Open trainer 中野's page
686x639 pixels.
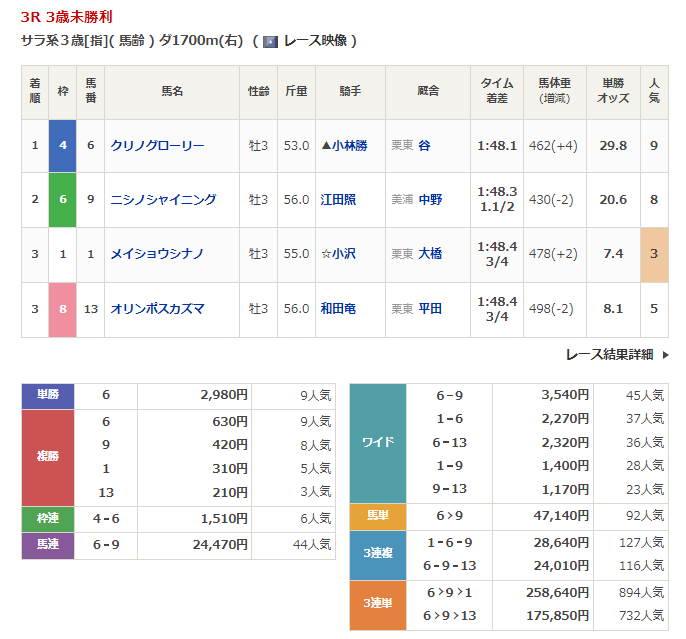click(430, 200)
